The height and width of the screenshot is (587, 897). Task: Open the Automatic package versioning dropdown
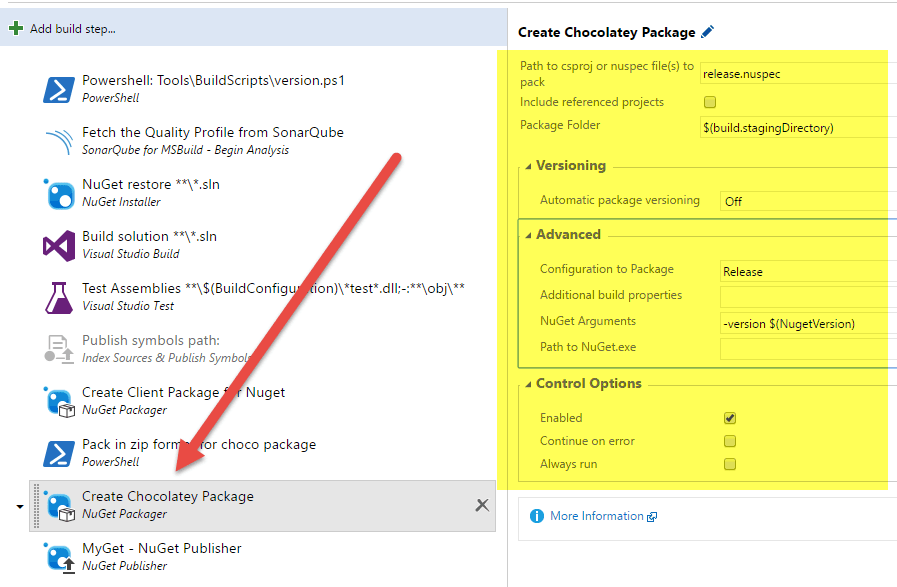[800, 200]
